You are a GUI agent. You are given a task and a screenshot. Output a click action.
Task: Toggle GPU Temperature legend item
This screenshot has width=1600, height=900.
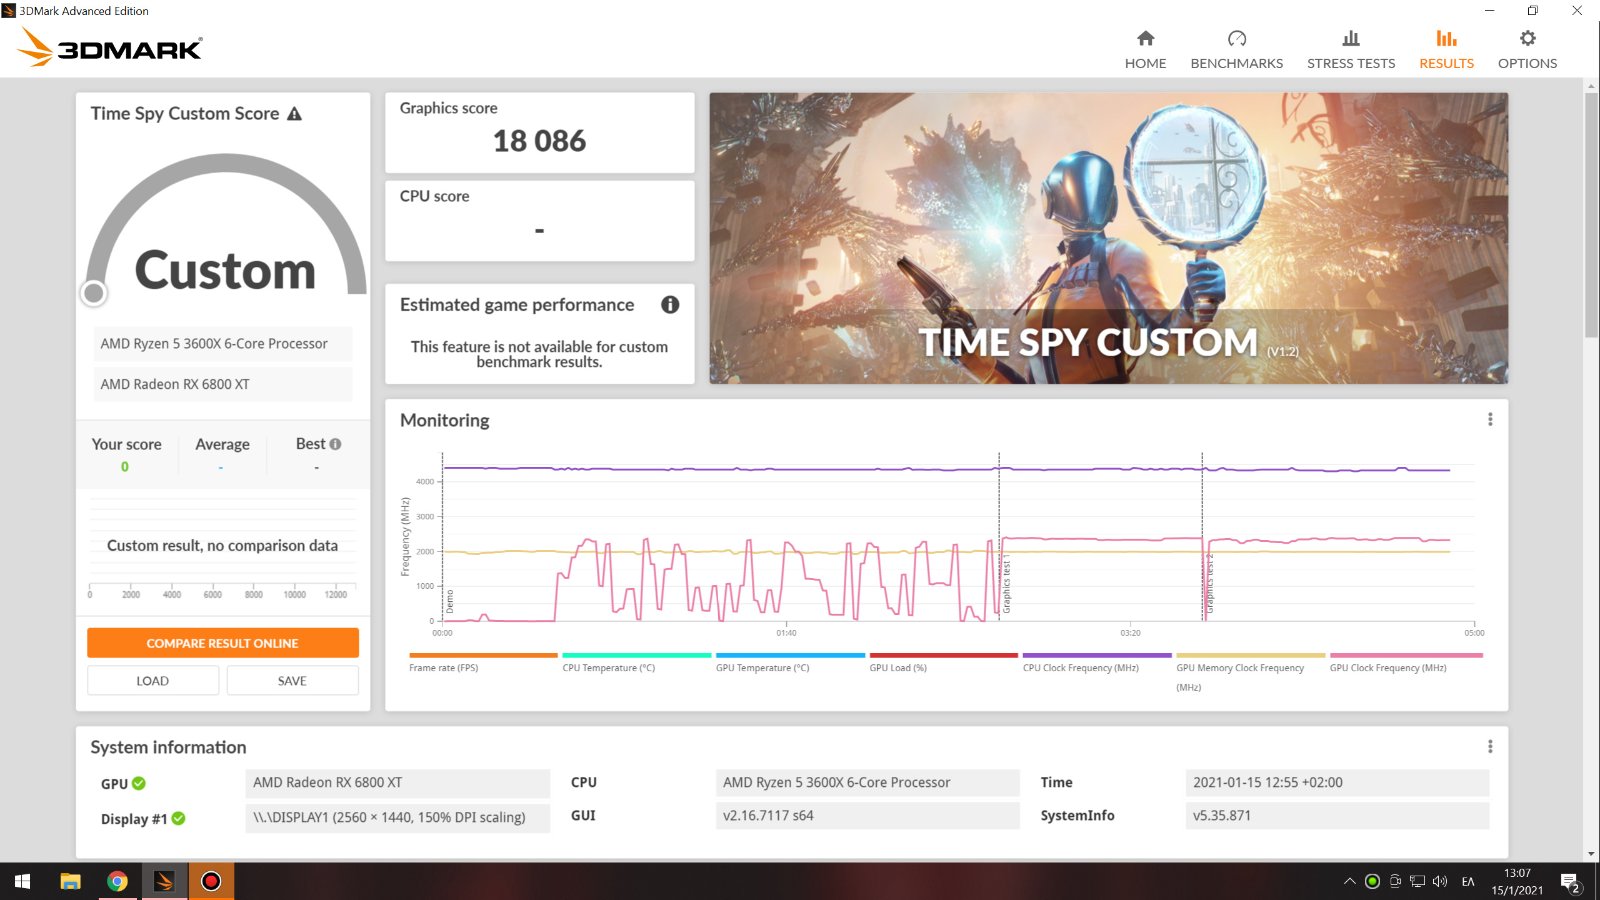(790, 663)
